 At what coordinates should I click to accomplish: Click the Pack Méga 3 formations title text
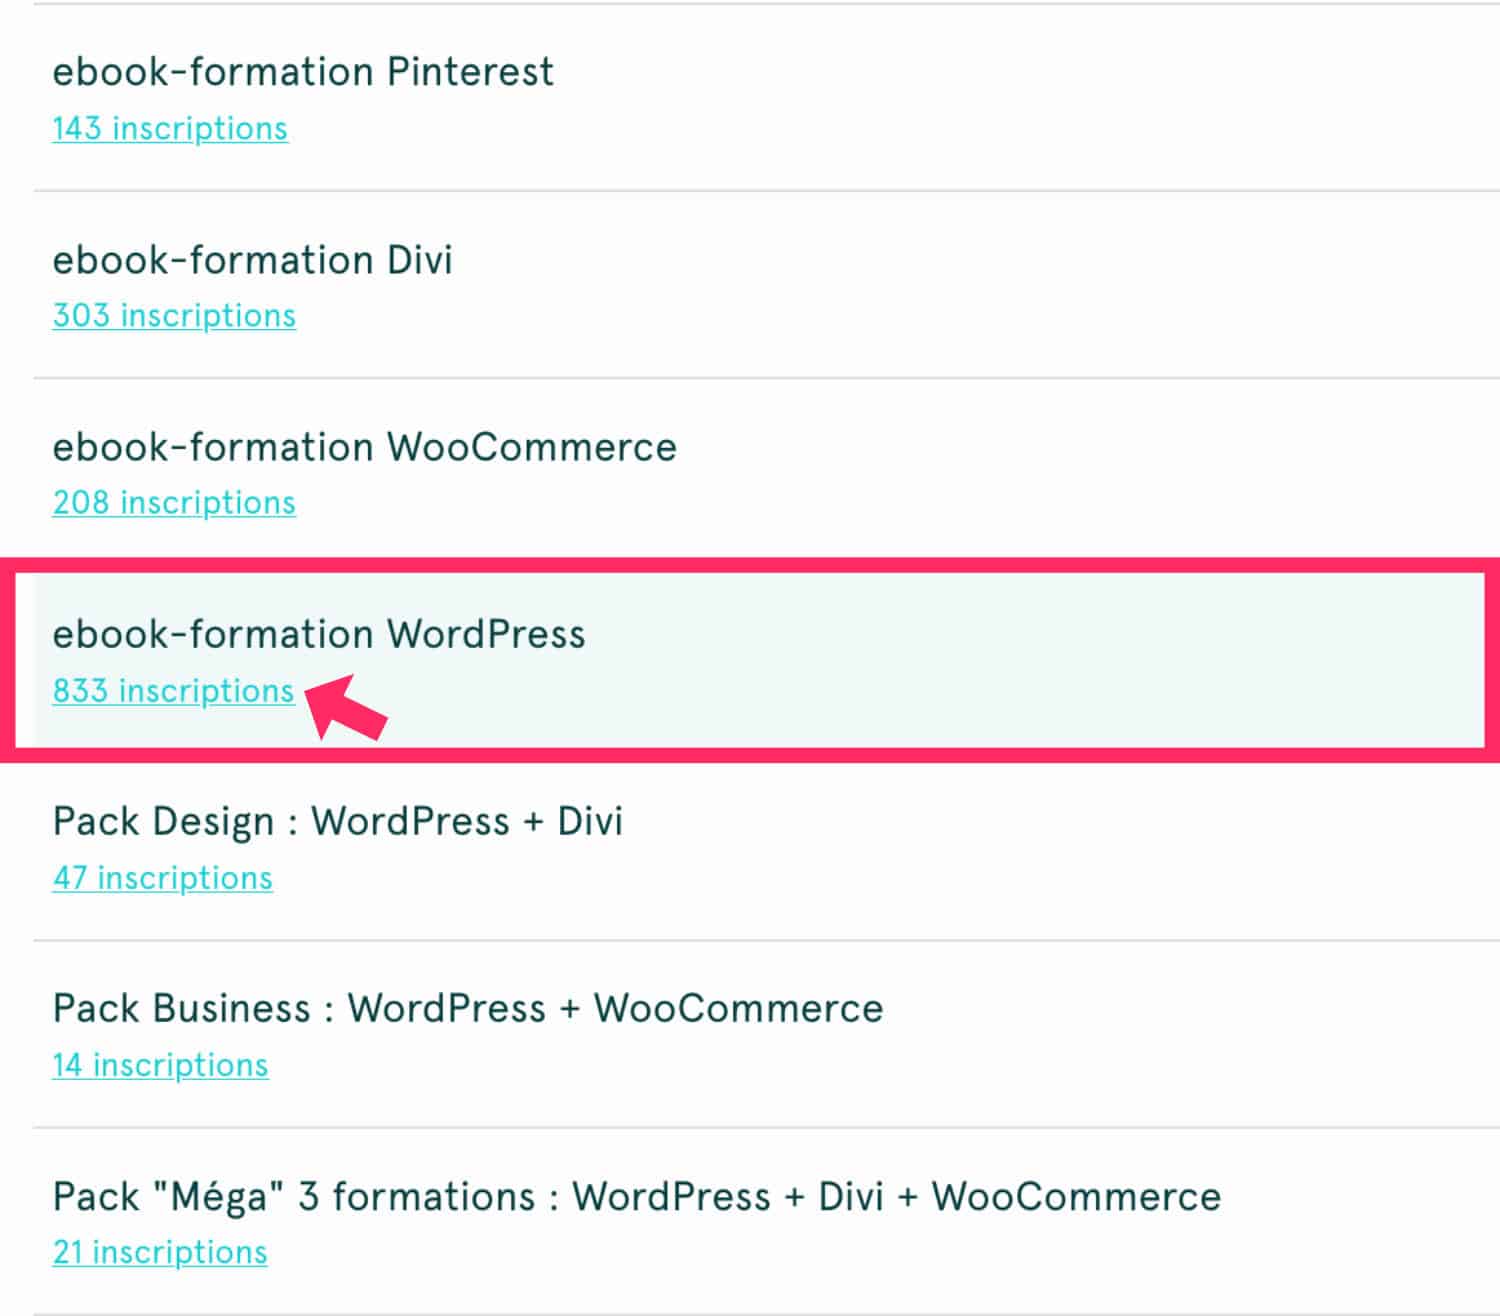[636, 1195]
